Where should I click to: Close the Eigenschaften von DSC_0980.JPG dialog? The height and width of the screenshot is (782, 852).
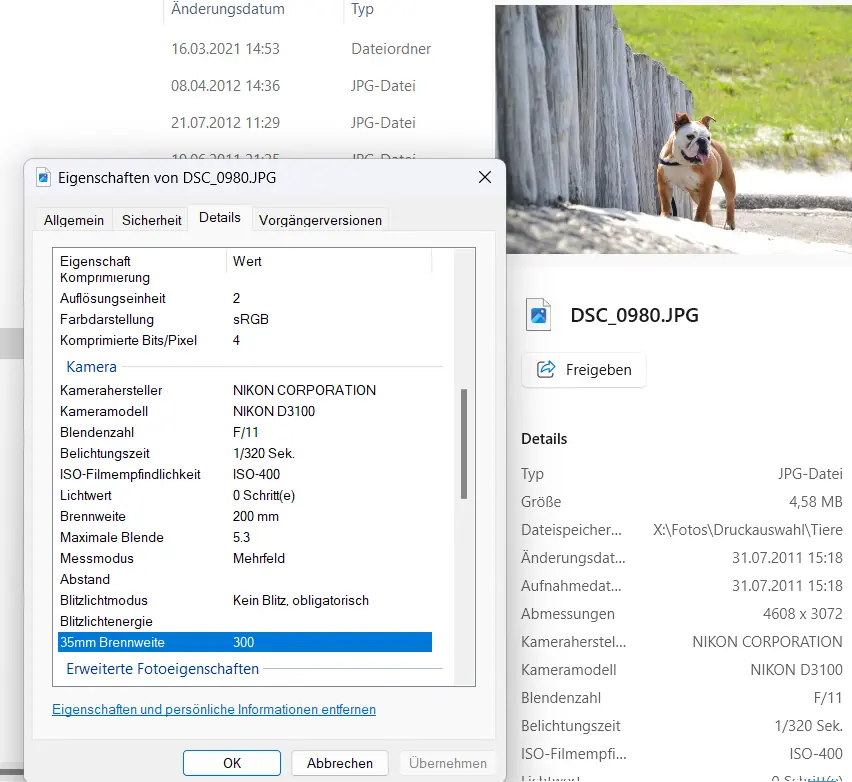pos(485,178)
